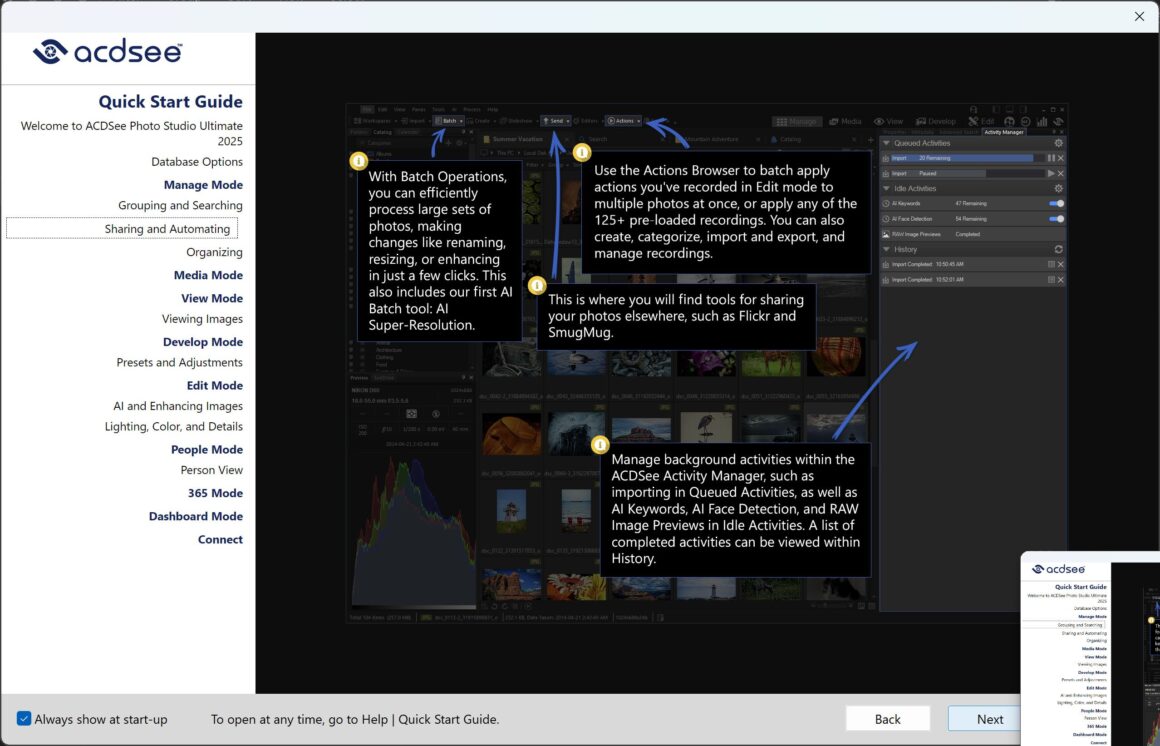This screenshot has width=1160, height=746.
Task: Pause the Import 20 Remaining activity
Action: [1051, 158]
